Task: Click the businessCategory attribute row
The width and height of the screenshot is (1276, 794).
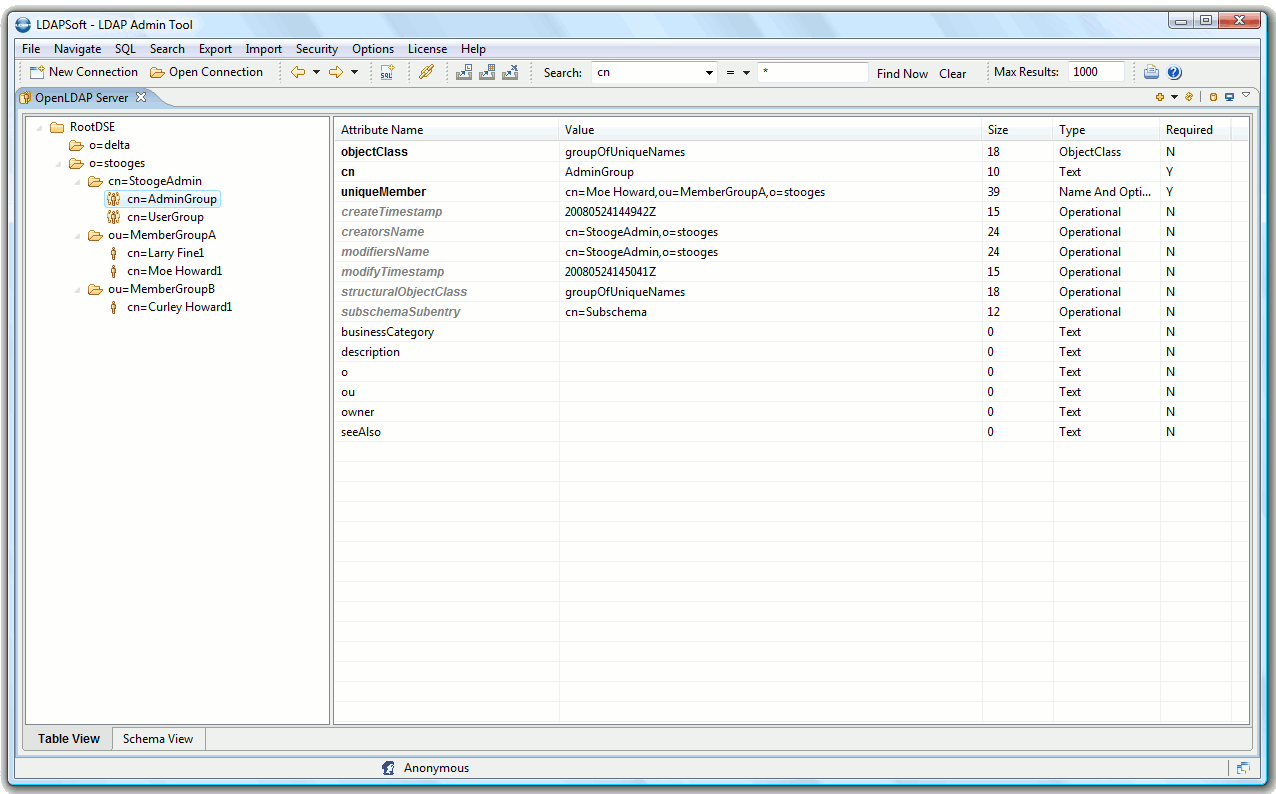Action: pyautogui.click(x=791, y=332)
